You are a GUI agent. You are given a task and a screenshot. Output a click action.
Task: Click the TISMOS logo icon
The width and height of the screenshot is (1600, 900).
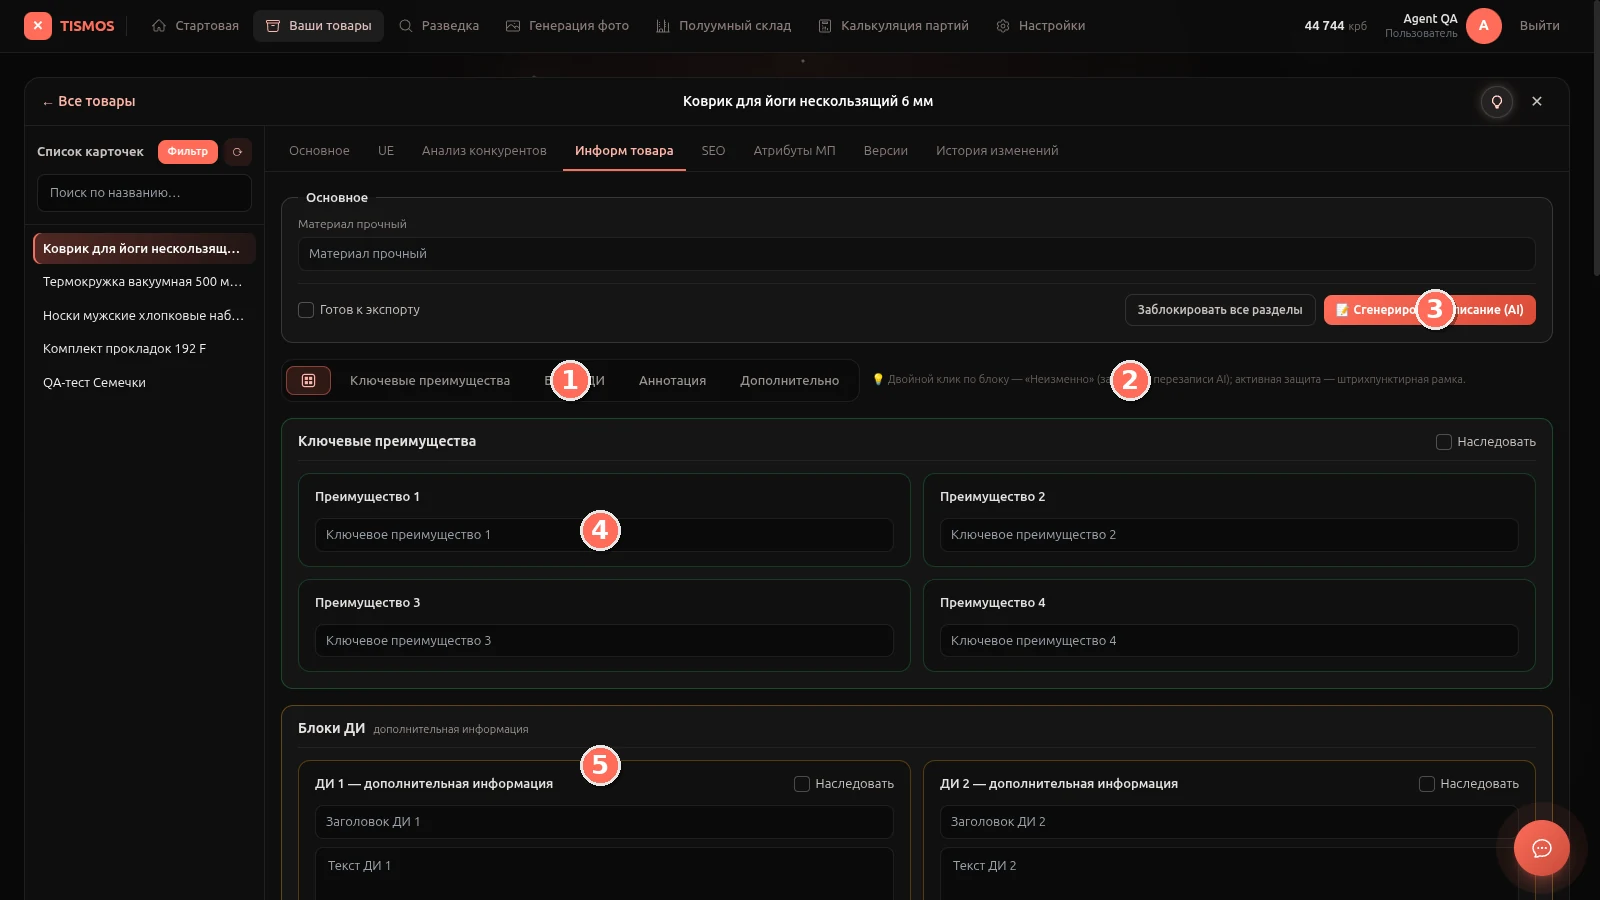pos(38,26)
